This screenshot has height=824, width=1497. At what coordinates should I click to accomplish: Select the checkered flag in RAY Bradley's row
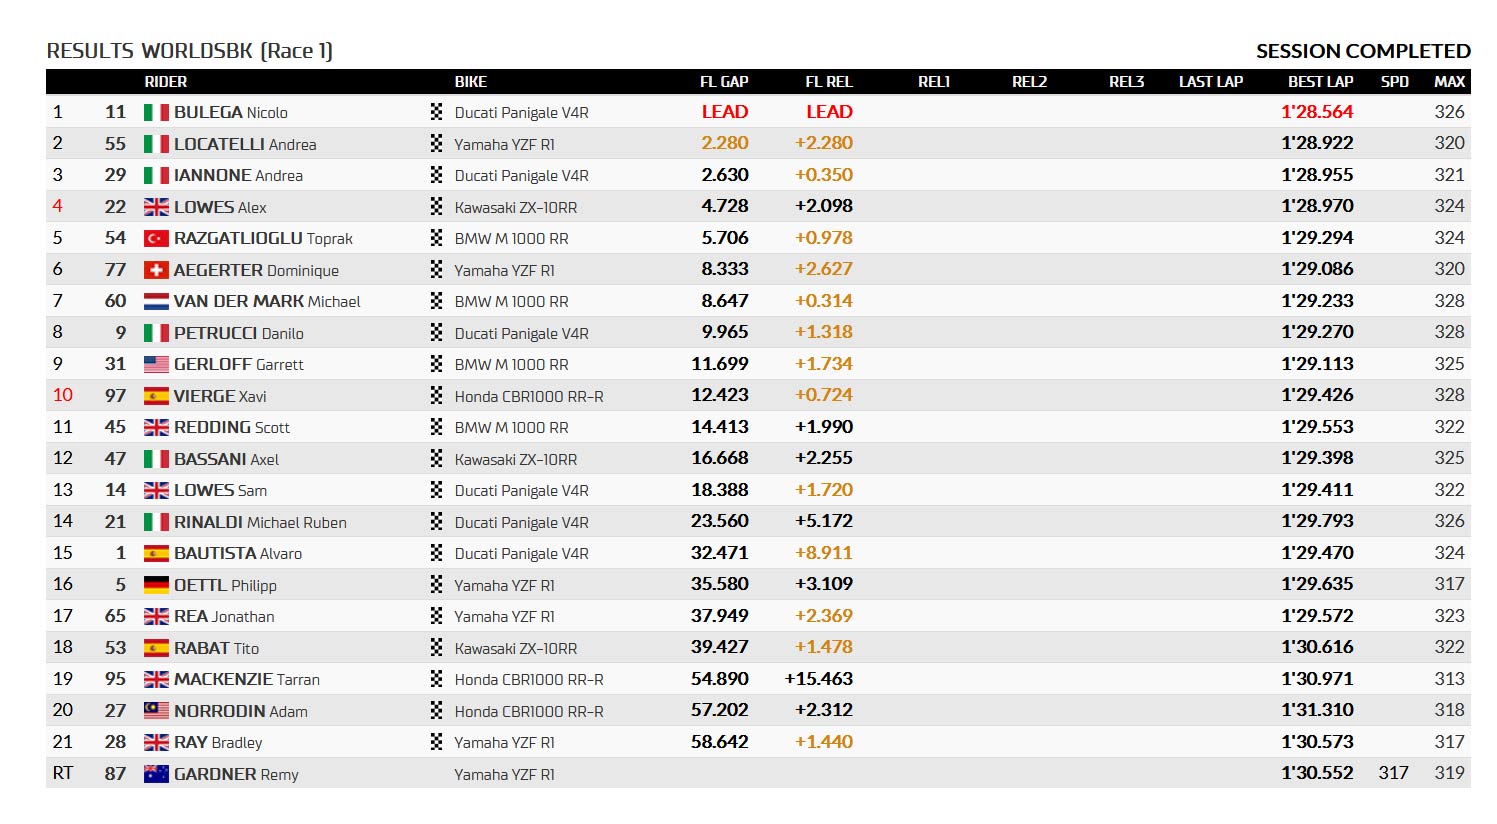coord(436,742)
